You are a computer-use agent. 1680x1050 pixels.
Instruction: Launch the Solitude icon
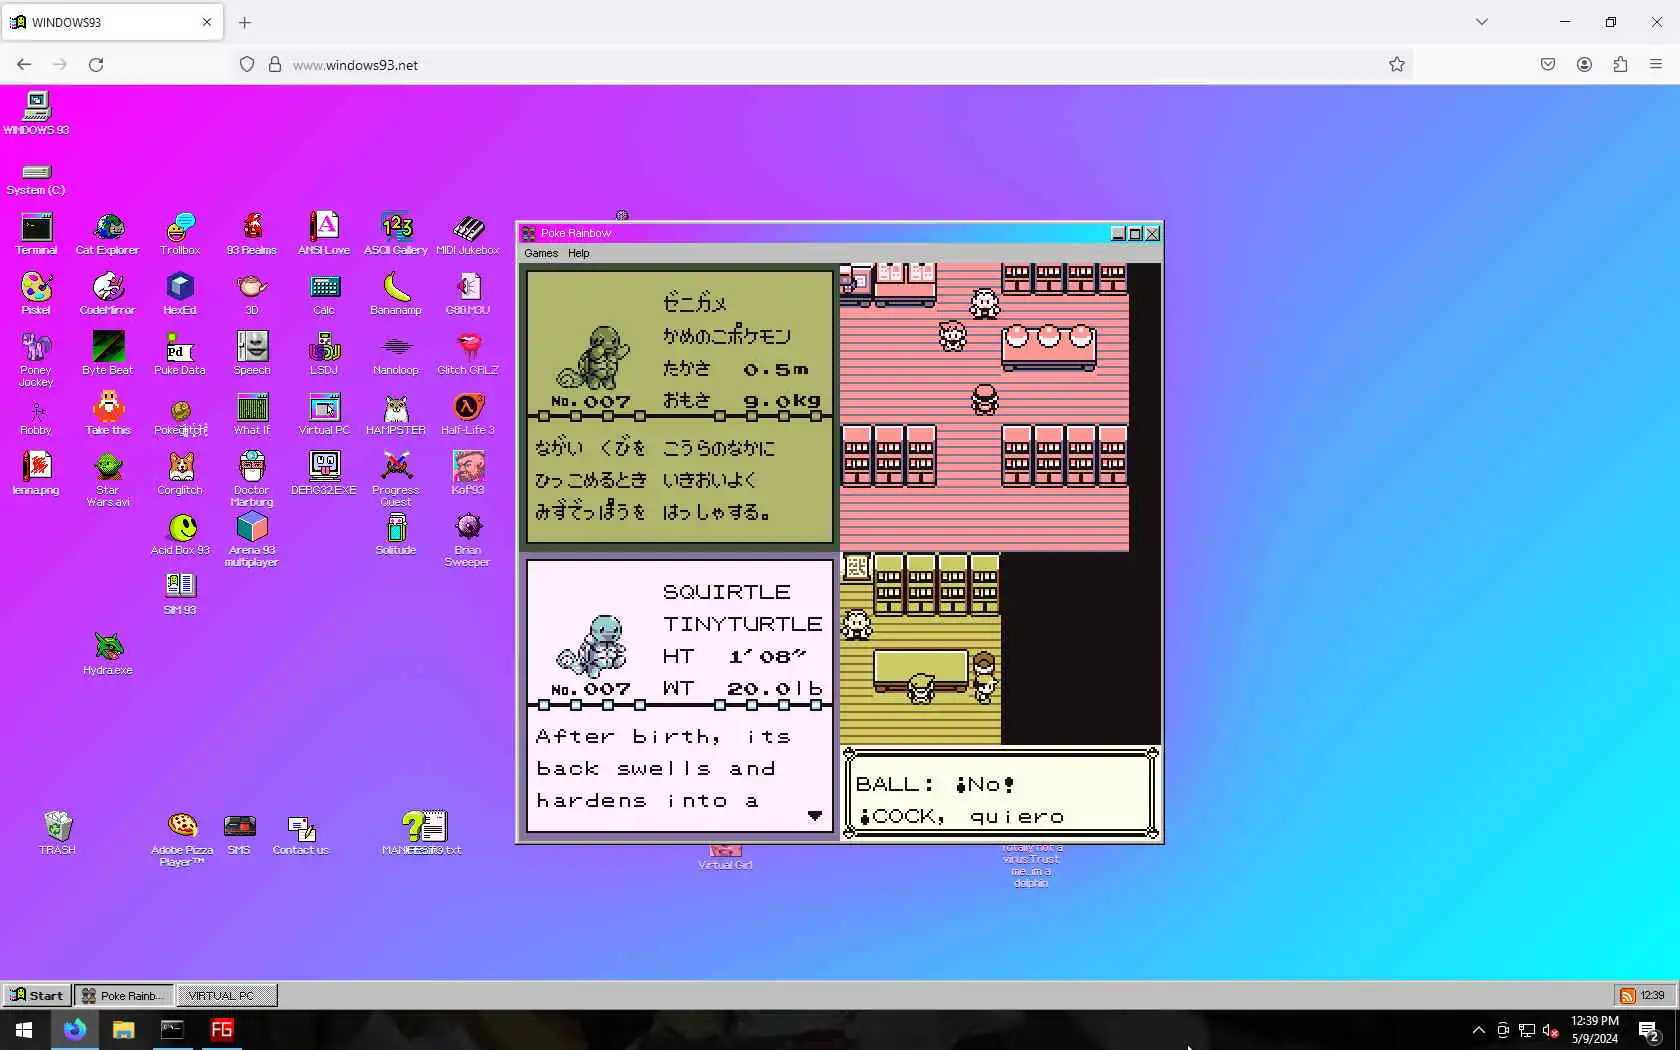click(x=396, y=534)
